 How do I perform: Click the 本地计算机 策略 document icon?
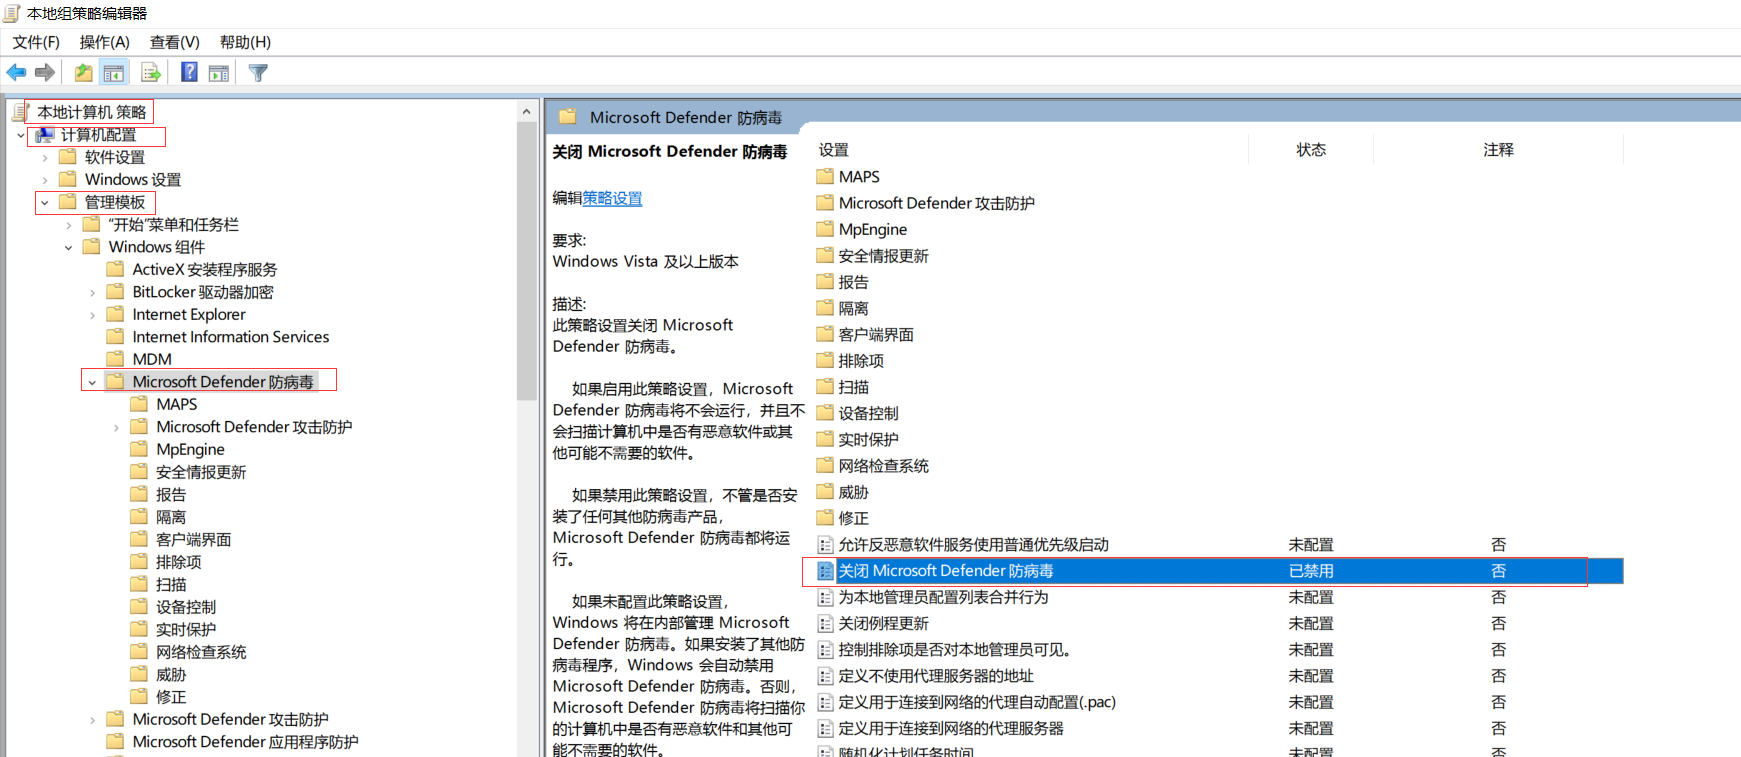point(21,112)
